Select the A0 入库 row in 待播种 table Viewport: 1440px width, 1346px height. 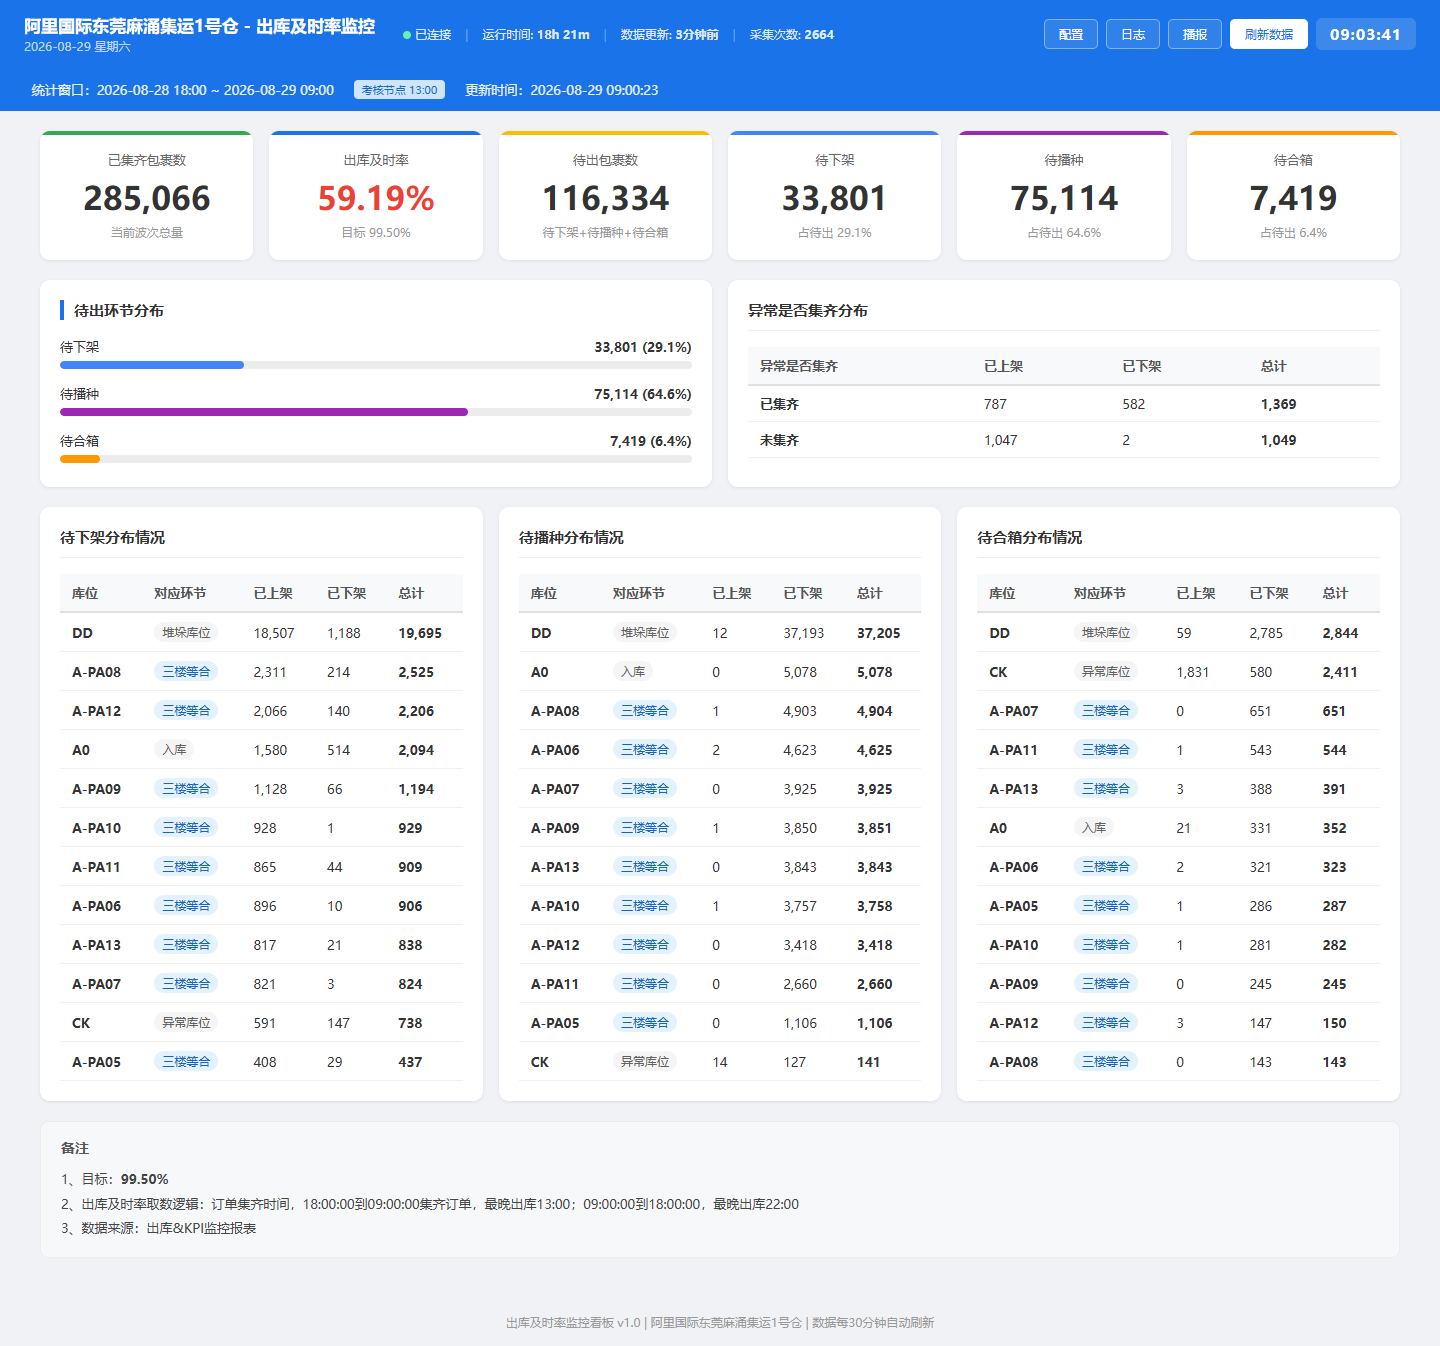coord(720,672)
